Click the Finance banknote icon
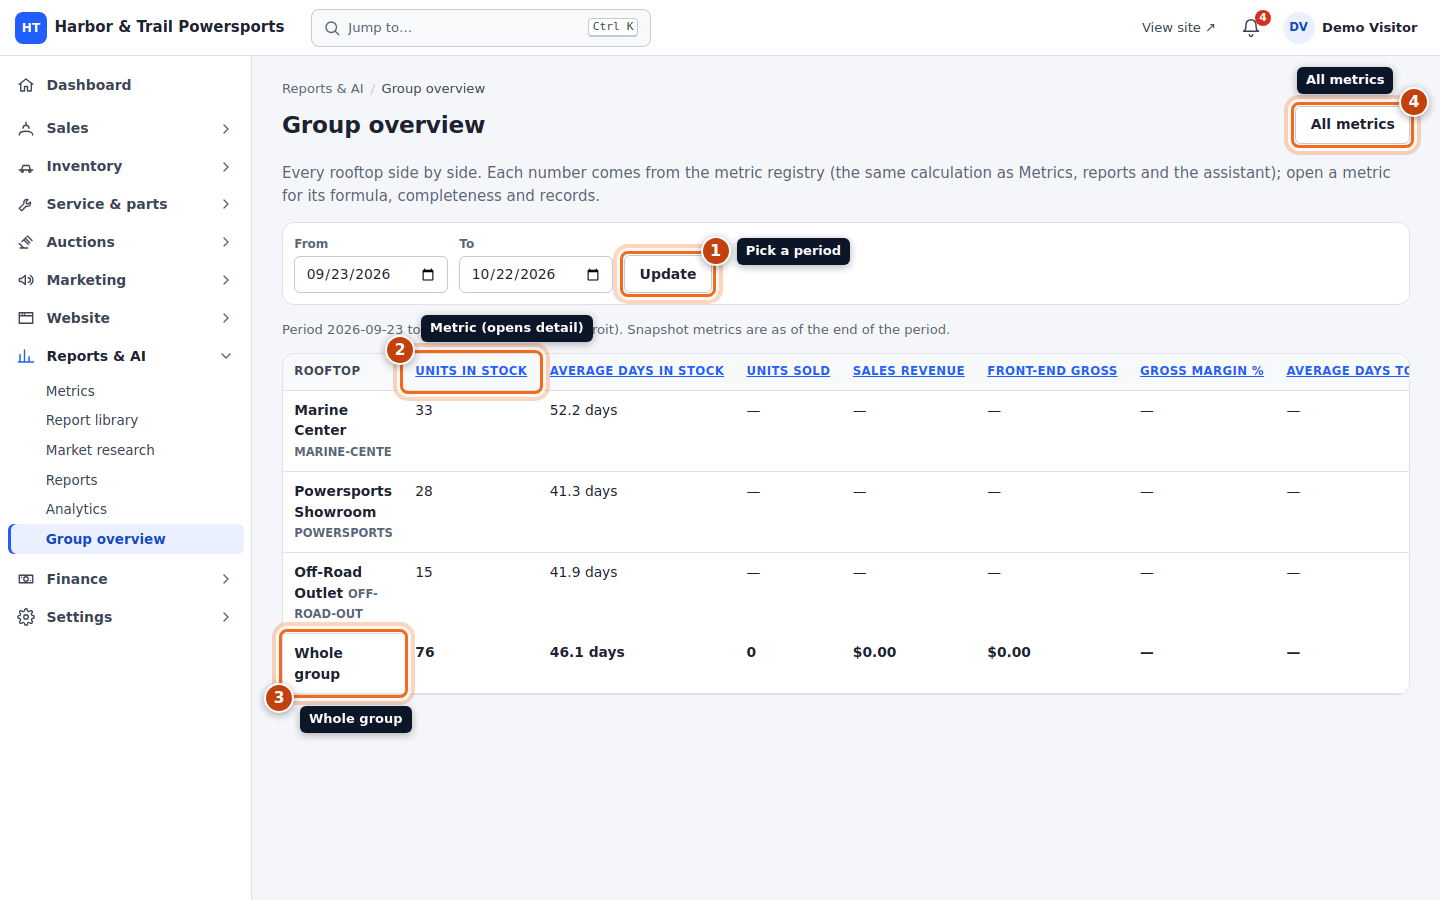 26,579
